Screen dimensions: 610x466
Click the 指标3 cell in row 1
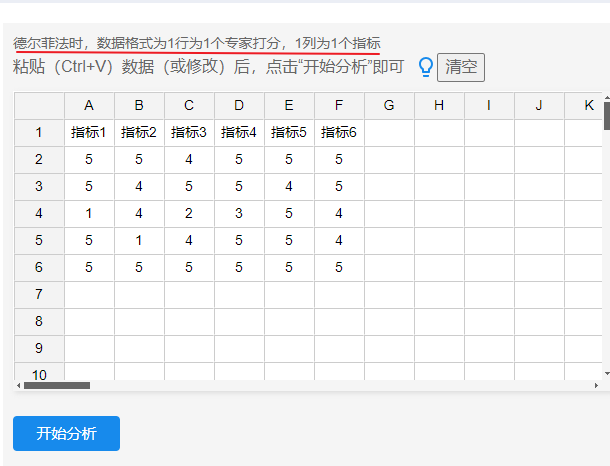[189, 133]
